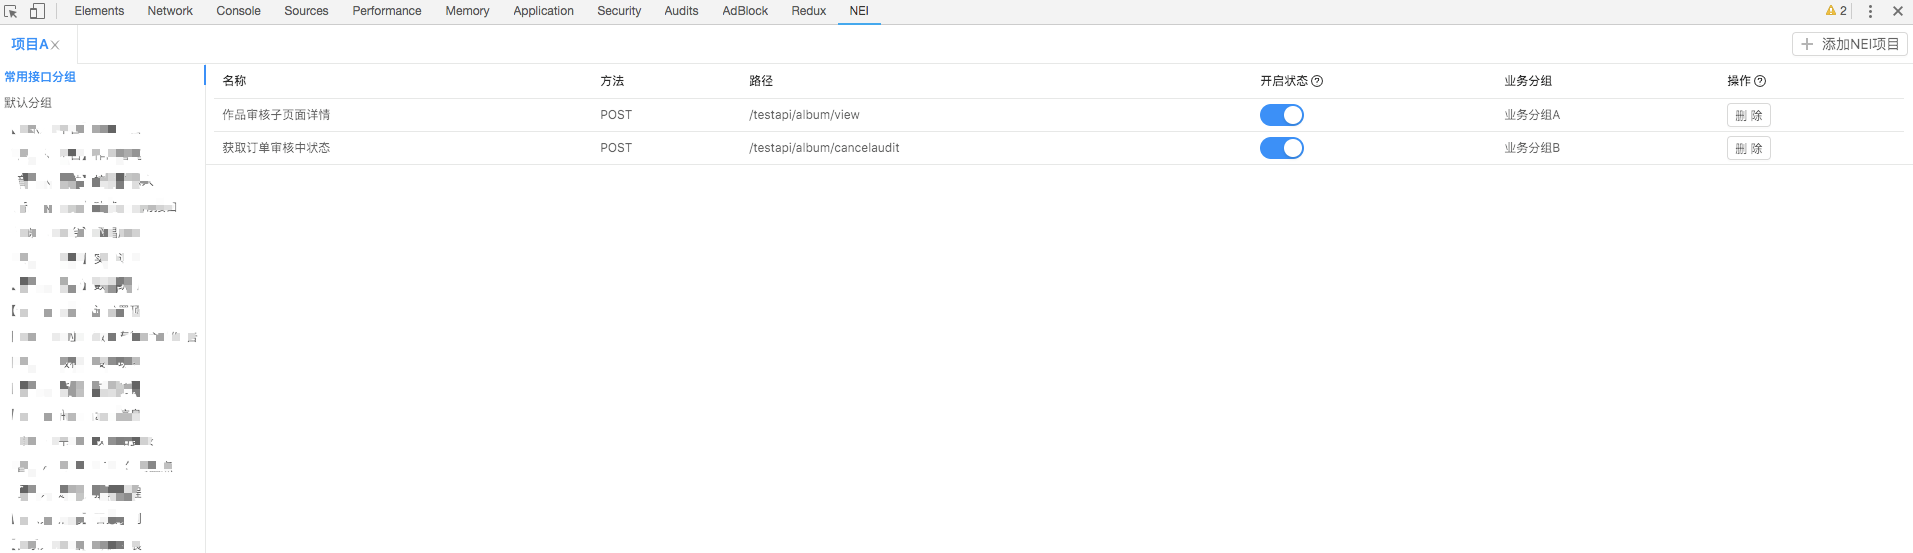Delete the /testapi/album/cancelaudit row
The height and width of the screenshot is (553, 1913).
click(1748, 148)
